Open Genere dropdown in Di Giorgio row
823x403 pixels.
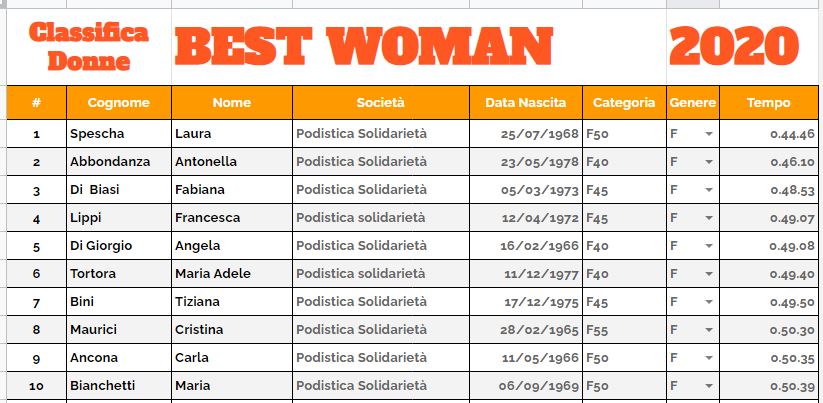[709, 246]
